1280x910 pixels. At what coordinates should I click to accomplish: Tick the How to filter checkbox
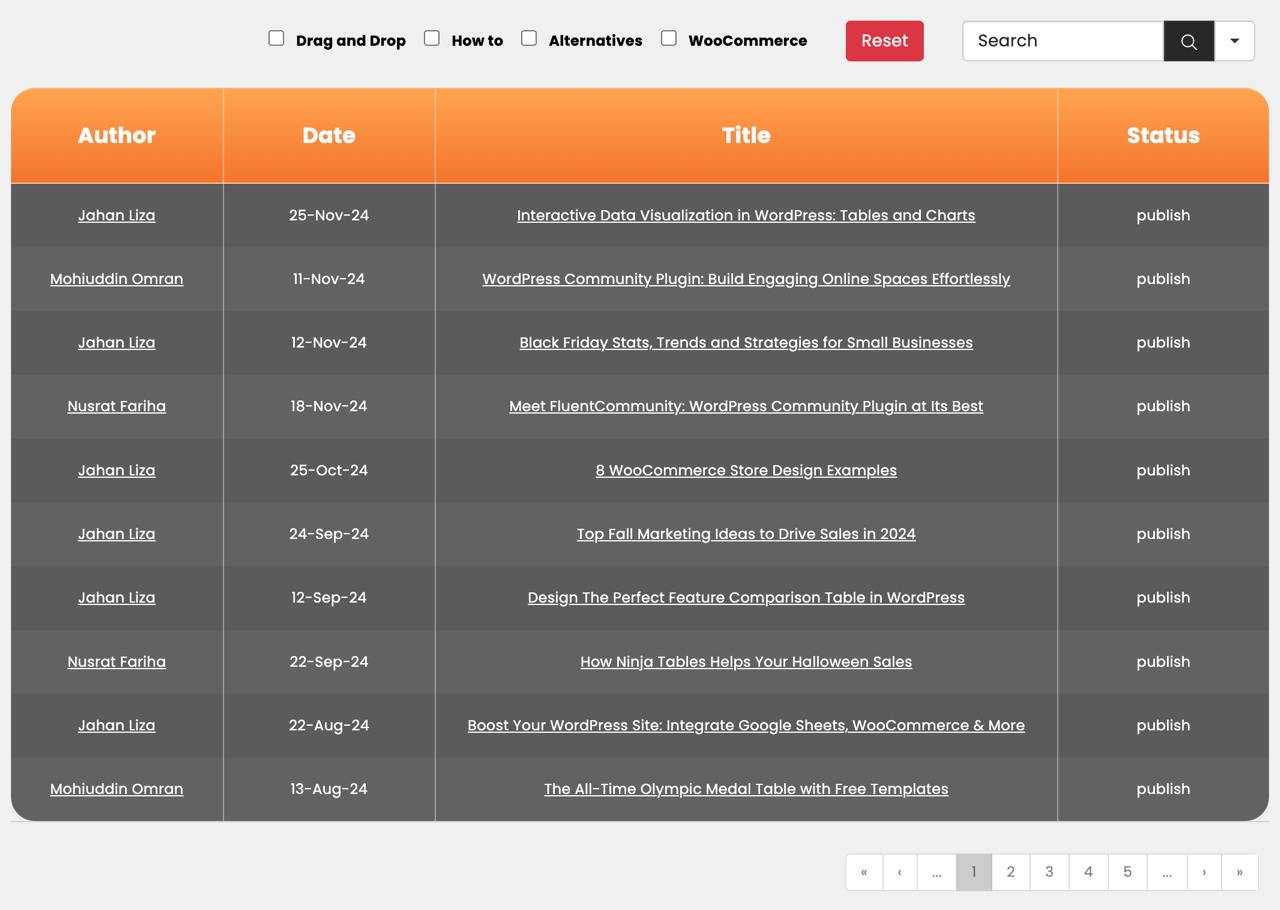coord(432,38)
